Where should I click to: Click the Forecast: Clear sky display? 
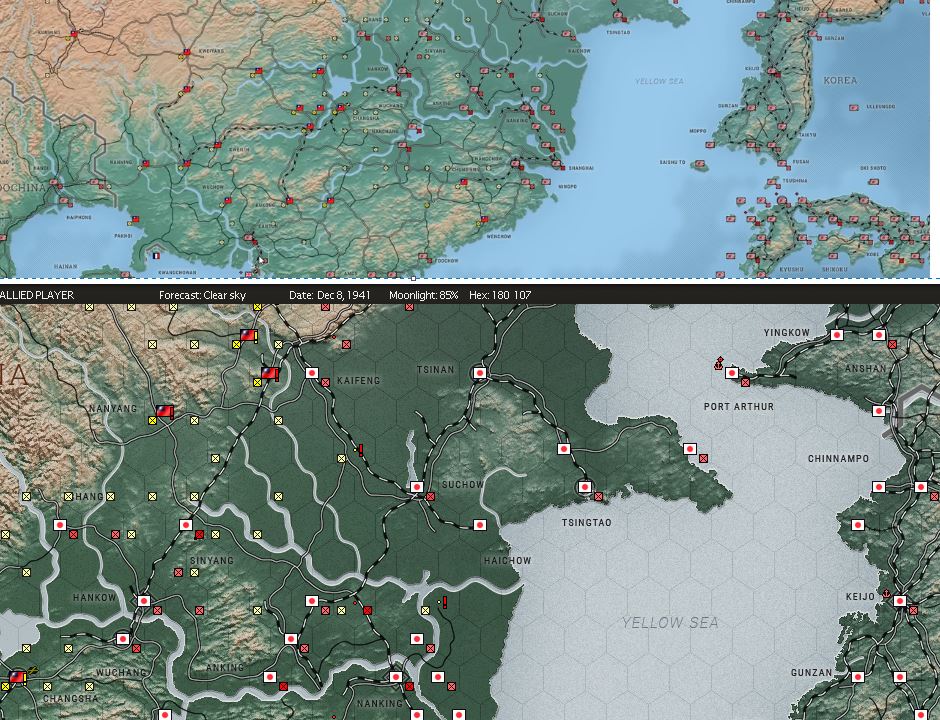203,295
